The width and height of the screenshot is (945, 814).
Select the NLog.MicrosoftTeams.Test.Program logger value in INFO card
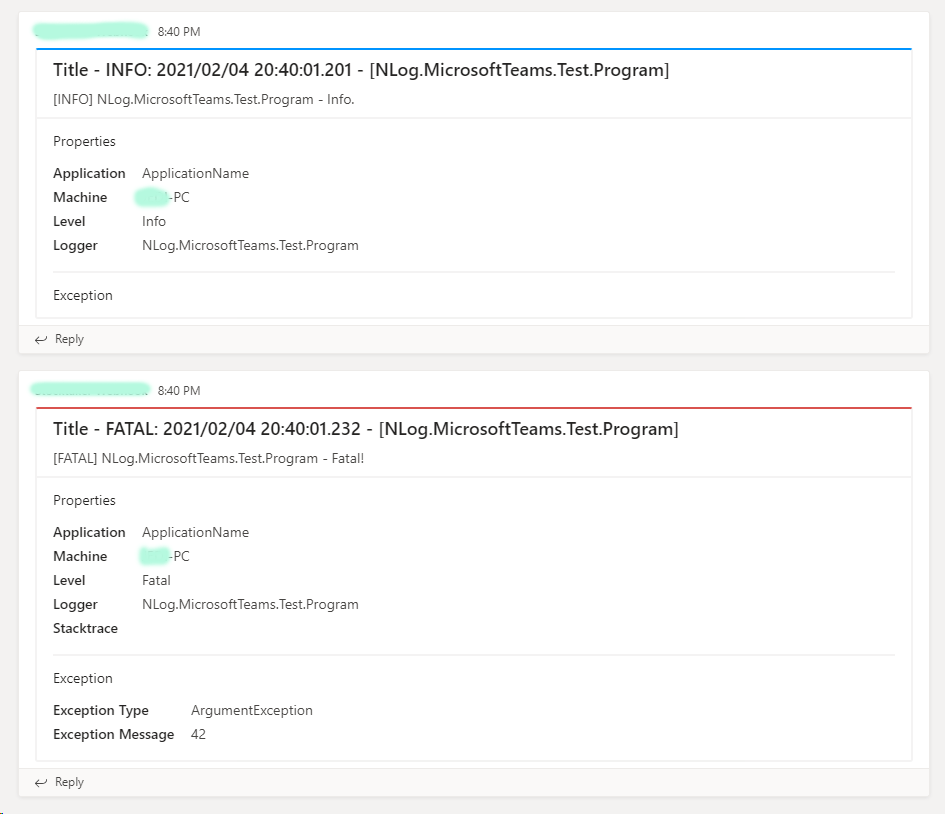250,245
